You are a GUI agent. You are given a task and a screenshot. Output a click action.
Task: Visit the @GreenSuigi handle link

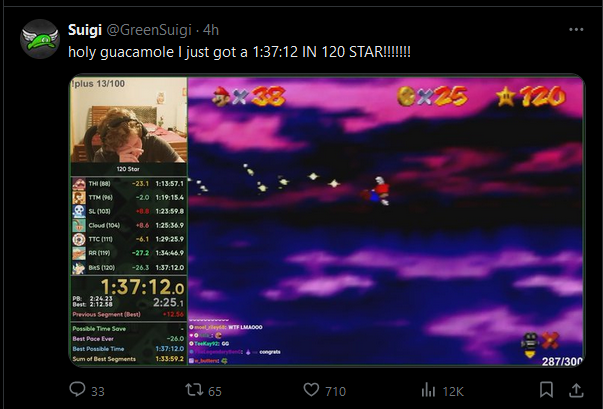[x=148, y=30]
